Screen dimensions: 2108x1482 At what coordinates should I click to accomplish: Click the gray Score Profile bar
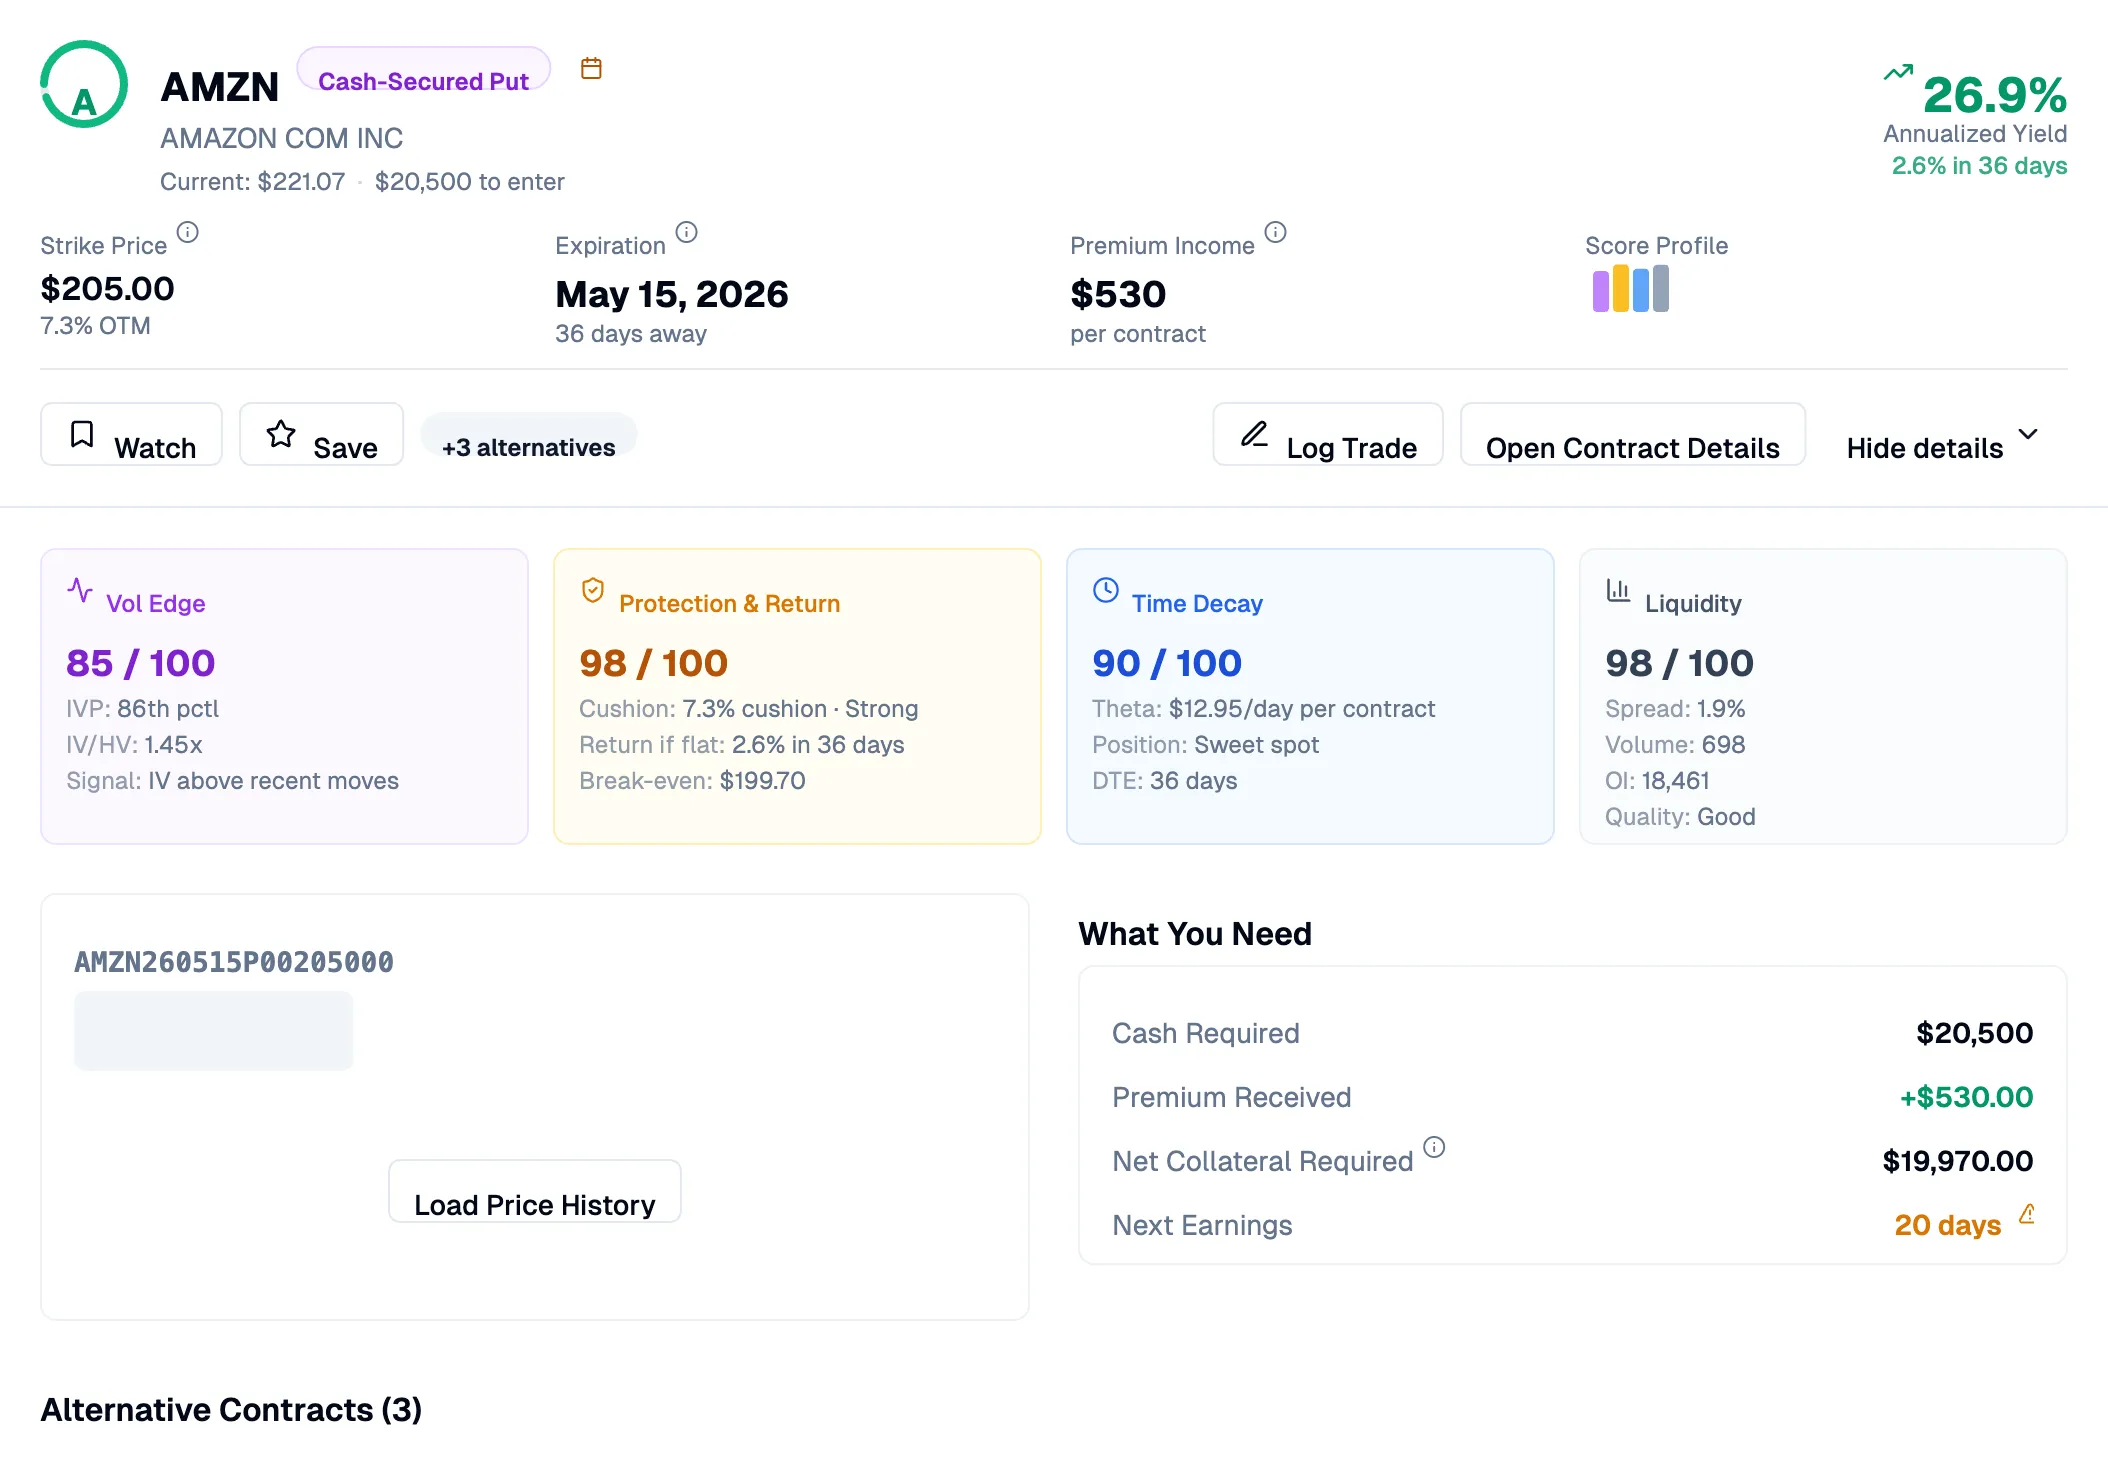click(x=1661, y=288)
